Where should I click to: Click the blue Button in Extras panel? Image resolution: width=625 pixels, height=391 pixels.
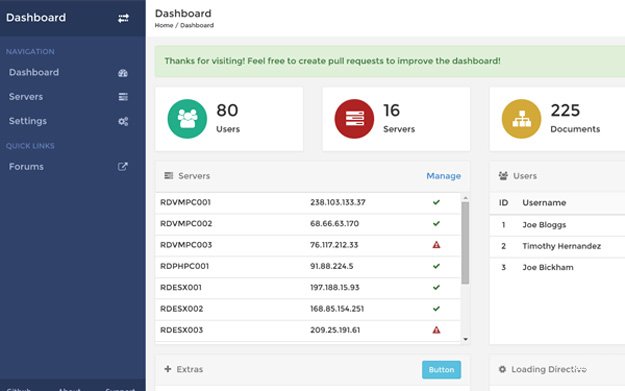[441, 369]
